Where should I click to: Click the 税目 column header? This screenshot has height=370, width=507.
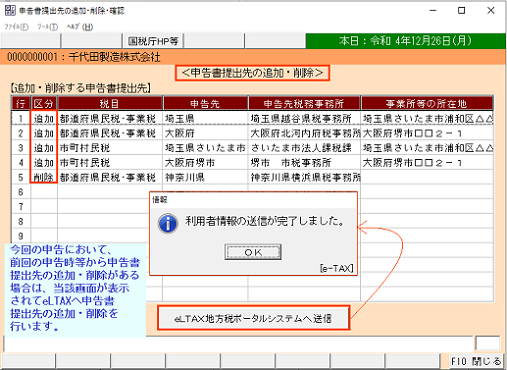[110, 104]
